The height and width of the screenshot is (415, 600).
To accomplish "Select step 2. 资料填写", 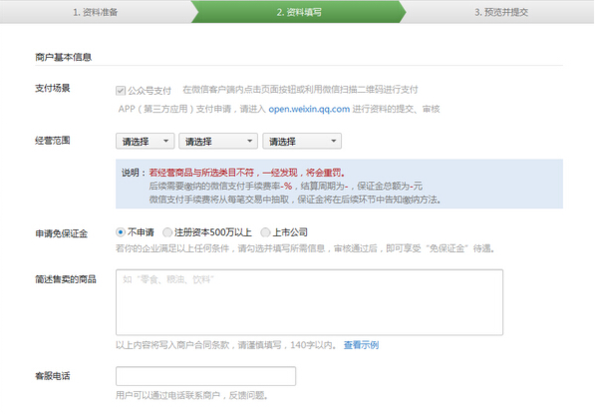I will point(299,12).
